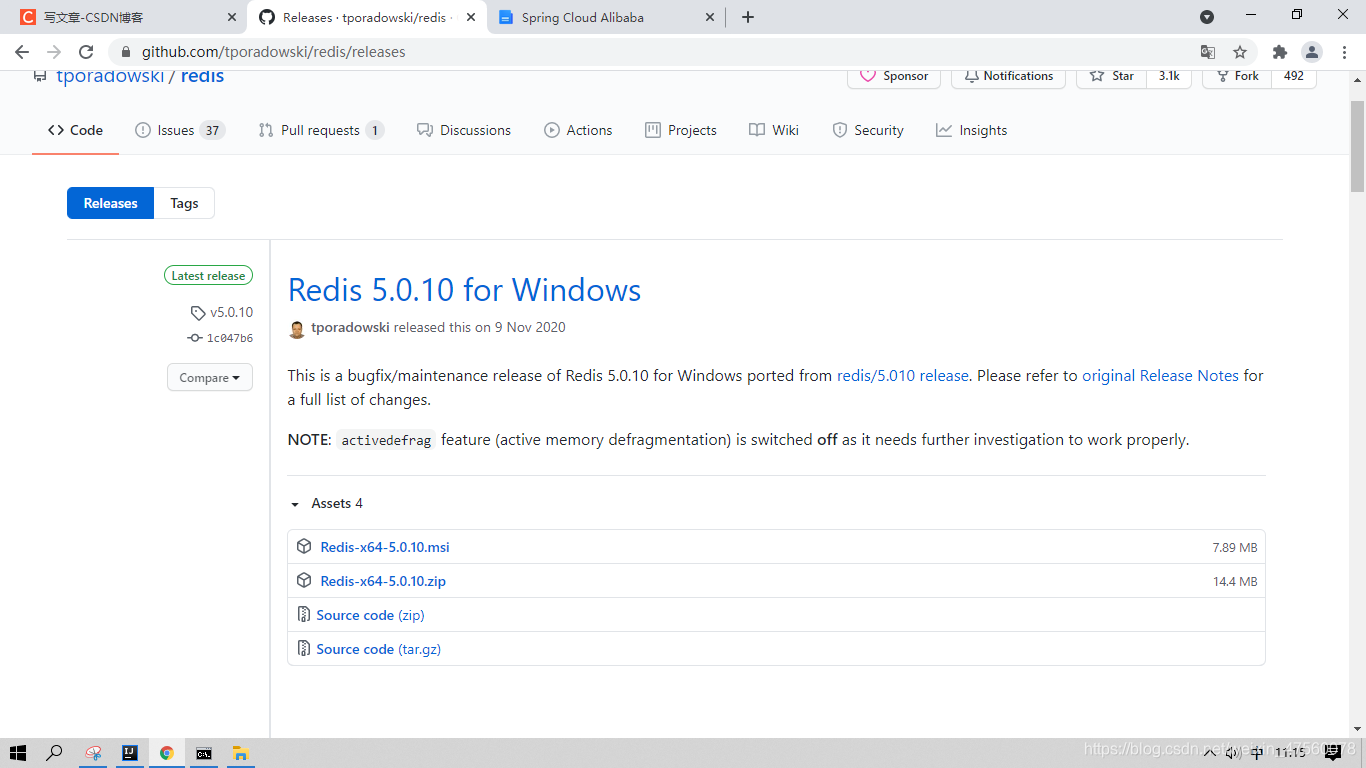The height and width of the screenshot is (768, 1366).
Task: Open the Windows Start menu
Action: [18, 753]
